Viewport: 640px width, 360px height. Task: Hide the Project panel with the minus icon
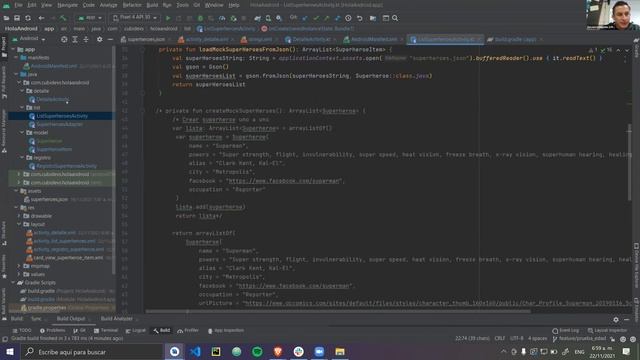point(110,39)
